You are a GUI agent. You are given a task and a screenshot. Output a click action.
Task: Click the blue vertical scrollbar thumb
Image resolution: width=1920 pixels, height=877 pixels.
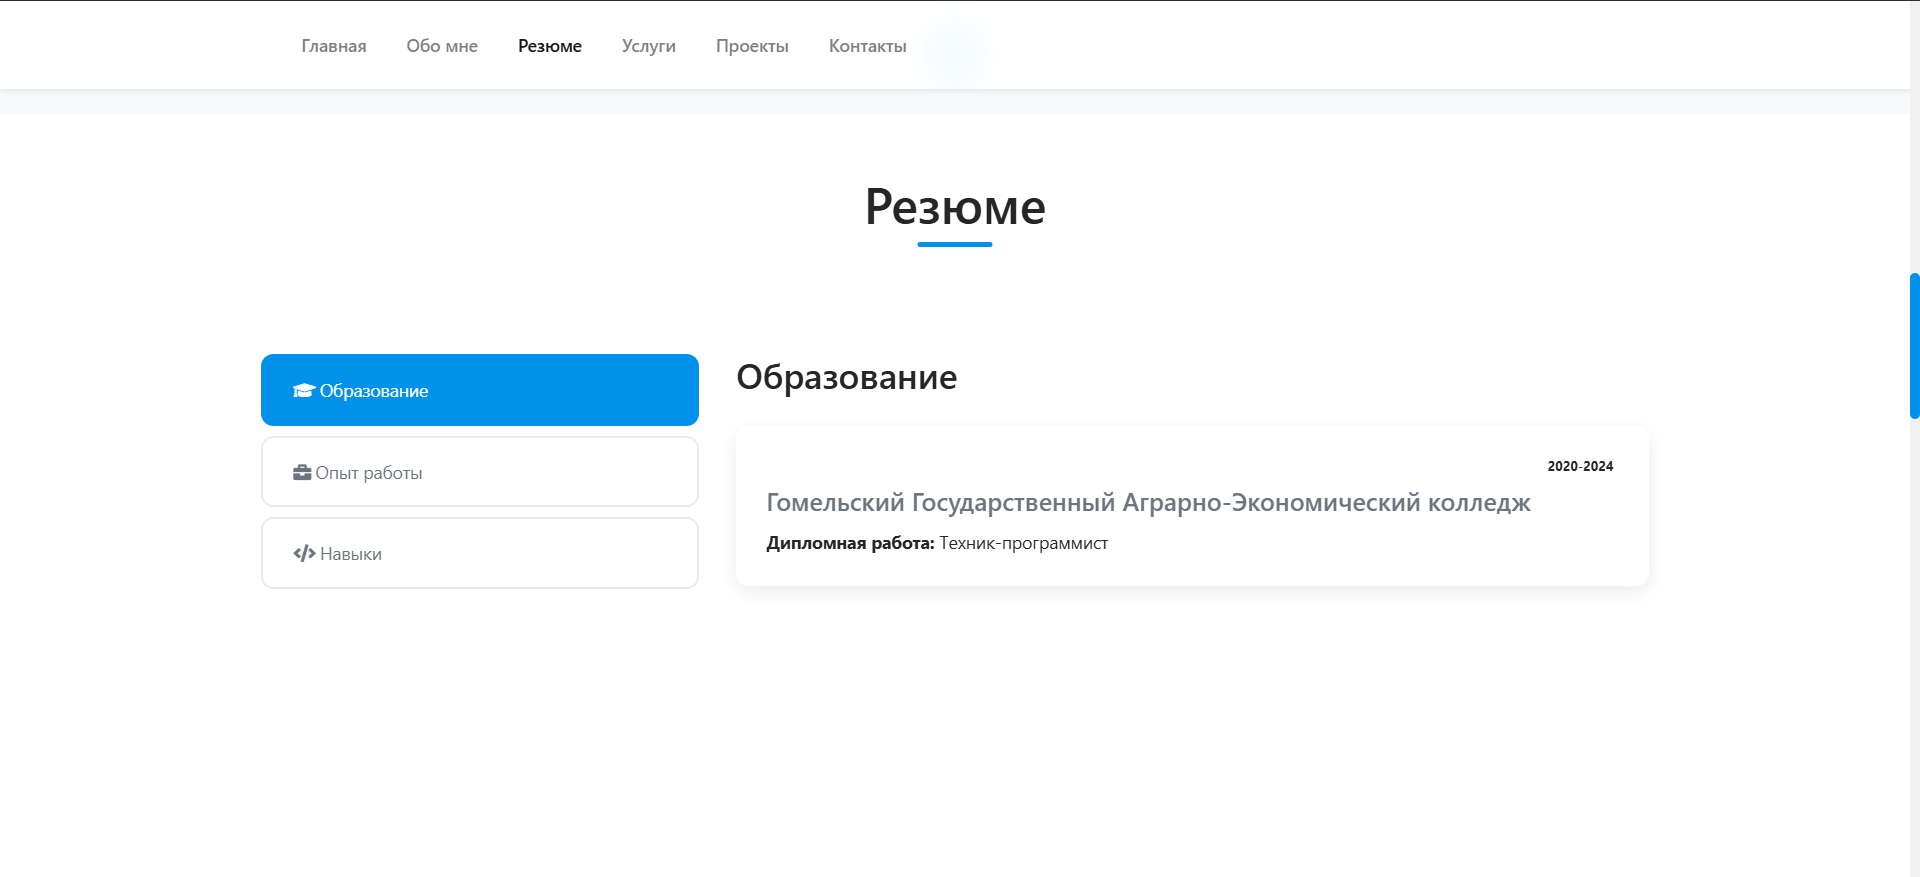(x=1914, y=345)
